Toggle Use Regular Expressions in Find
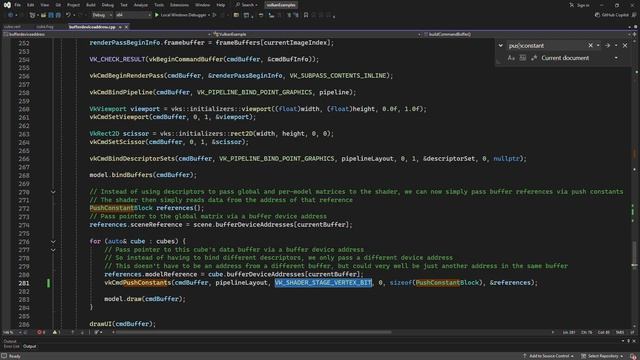 [534, 58]
